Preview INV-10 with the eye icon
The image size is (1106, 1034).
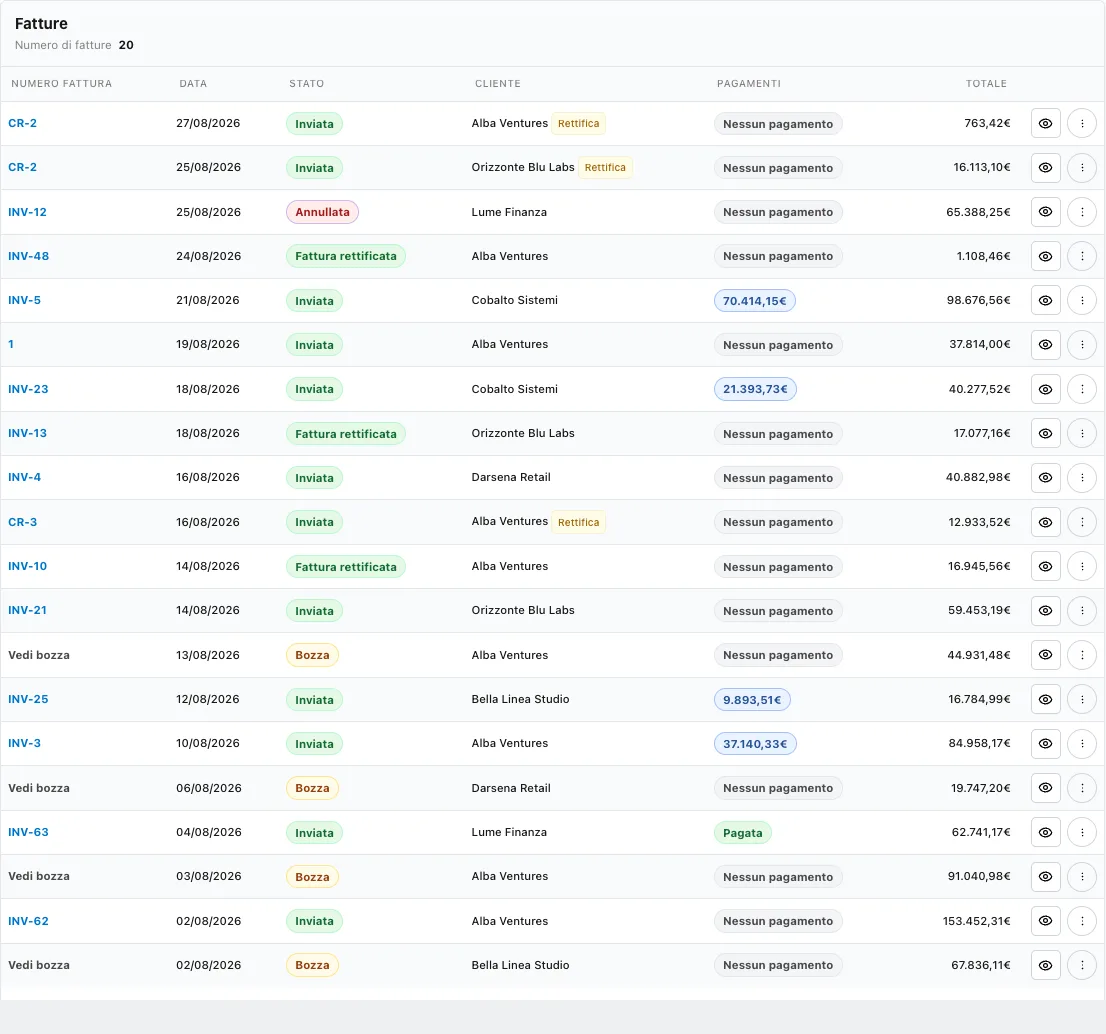pyautogui.click(x=1045, y=566)
